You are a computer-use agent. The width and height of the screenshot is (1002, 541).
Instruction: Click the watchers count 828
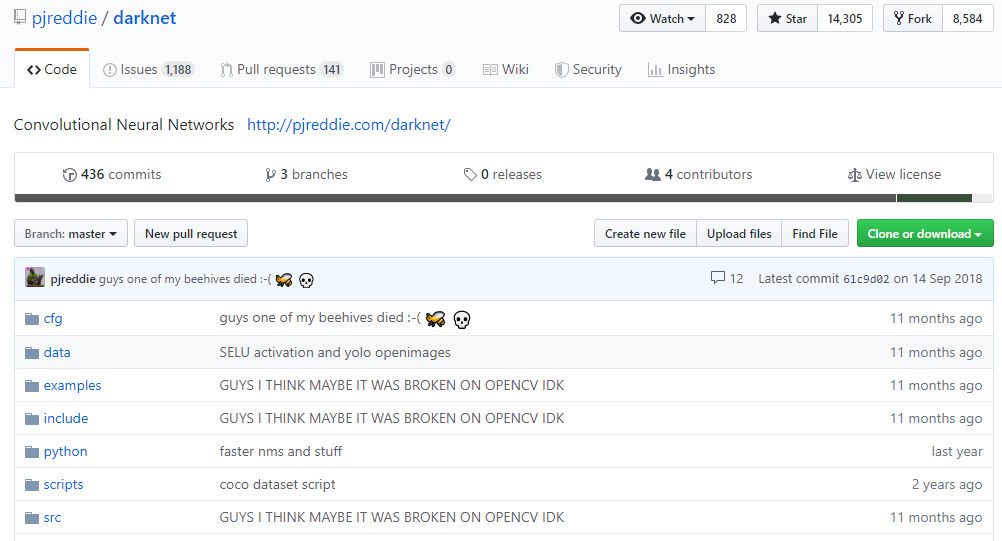[726, 19]
